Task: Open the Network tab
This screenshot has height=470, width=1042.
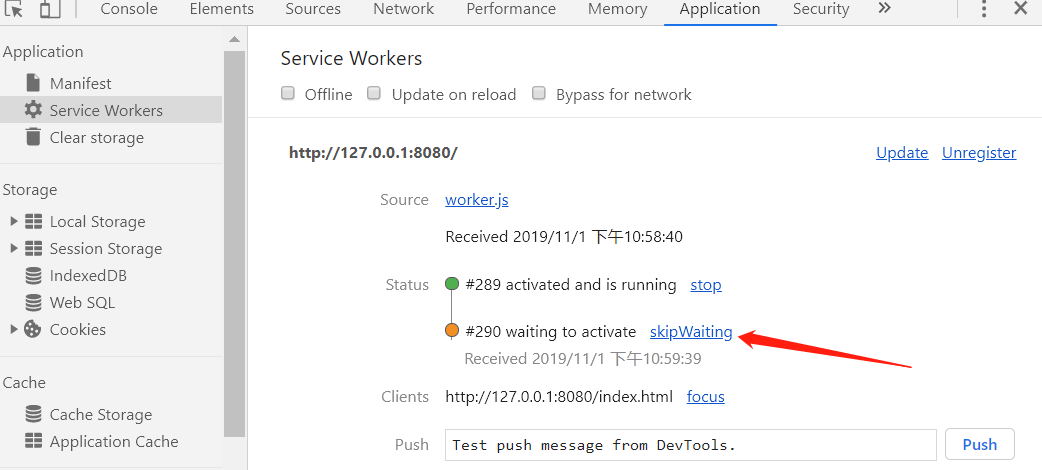Action: click(403, 9)
